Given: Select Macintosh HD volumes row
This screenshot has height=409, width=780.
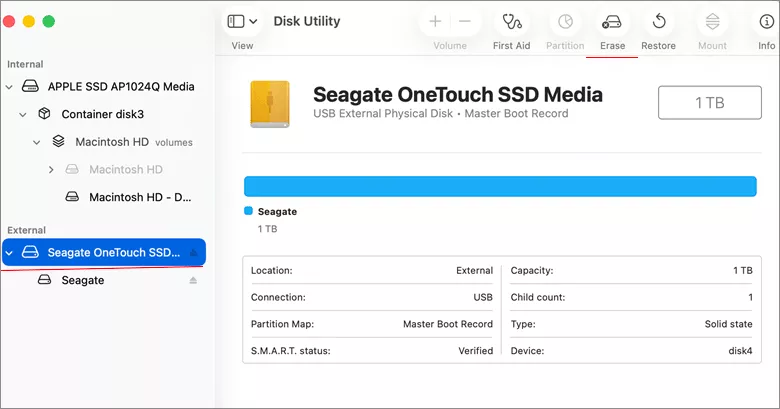Looking at the screenshot, I should click(x=134, y=142).
